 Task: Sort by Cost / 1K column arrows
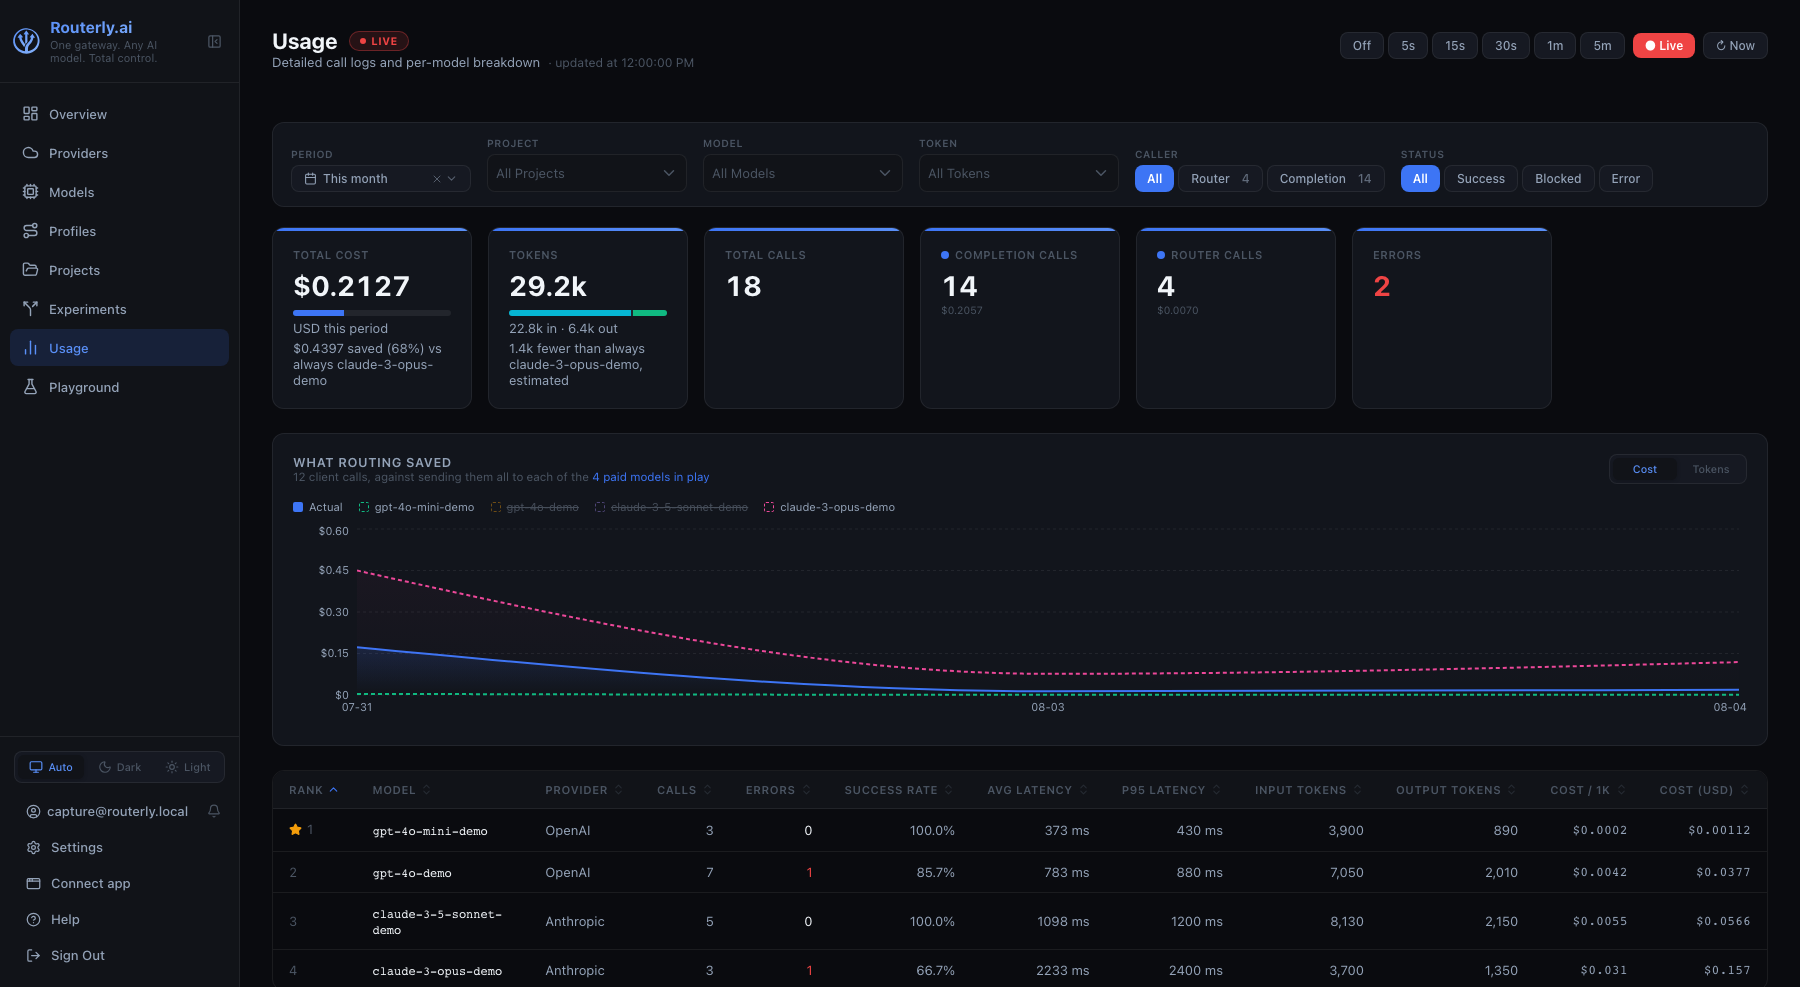point(1621,790)
